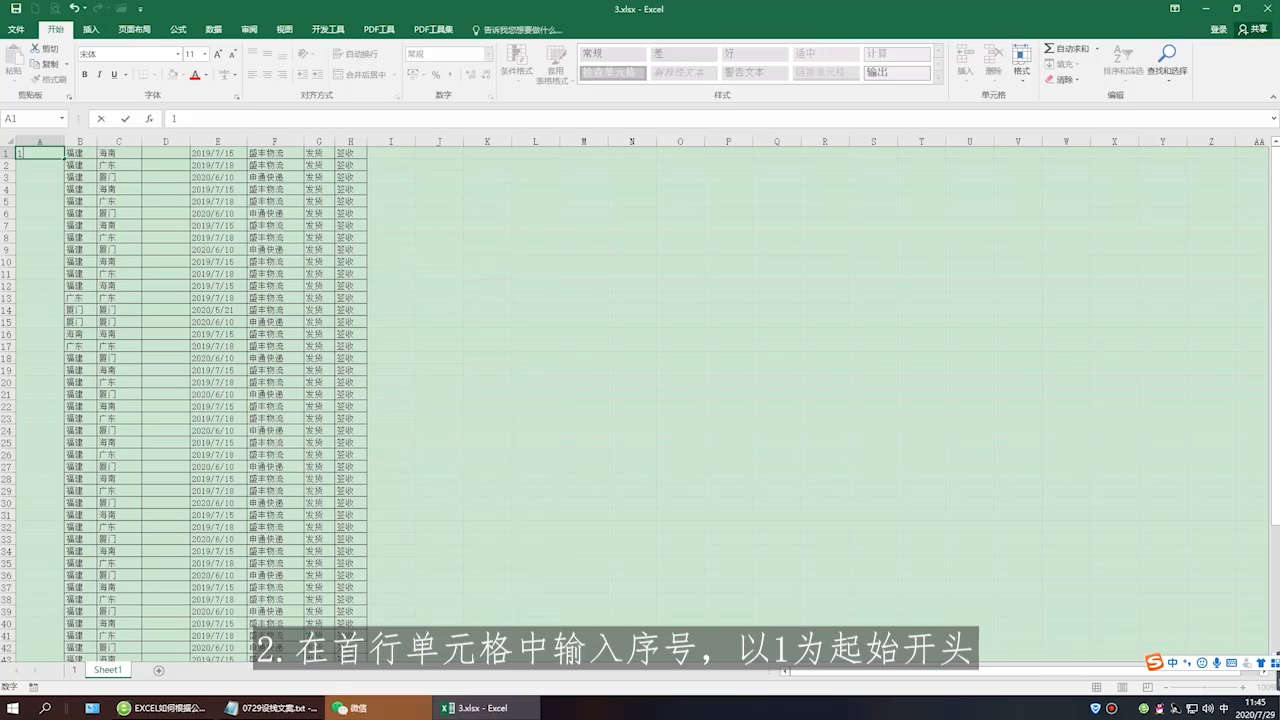Toggle Bold formatting
Viewport: 1280px width, 720px height.
point(84,75)
